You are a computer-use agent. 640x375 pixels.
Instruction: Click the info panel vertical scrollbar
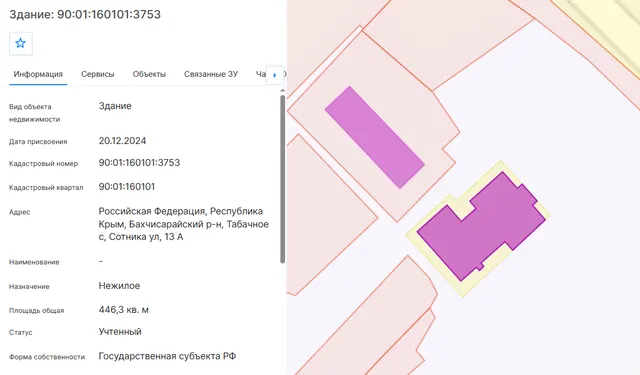(x=282, y=179)
